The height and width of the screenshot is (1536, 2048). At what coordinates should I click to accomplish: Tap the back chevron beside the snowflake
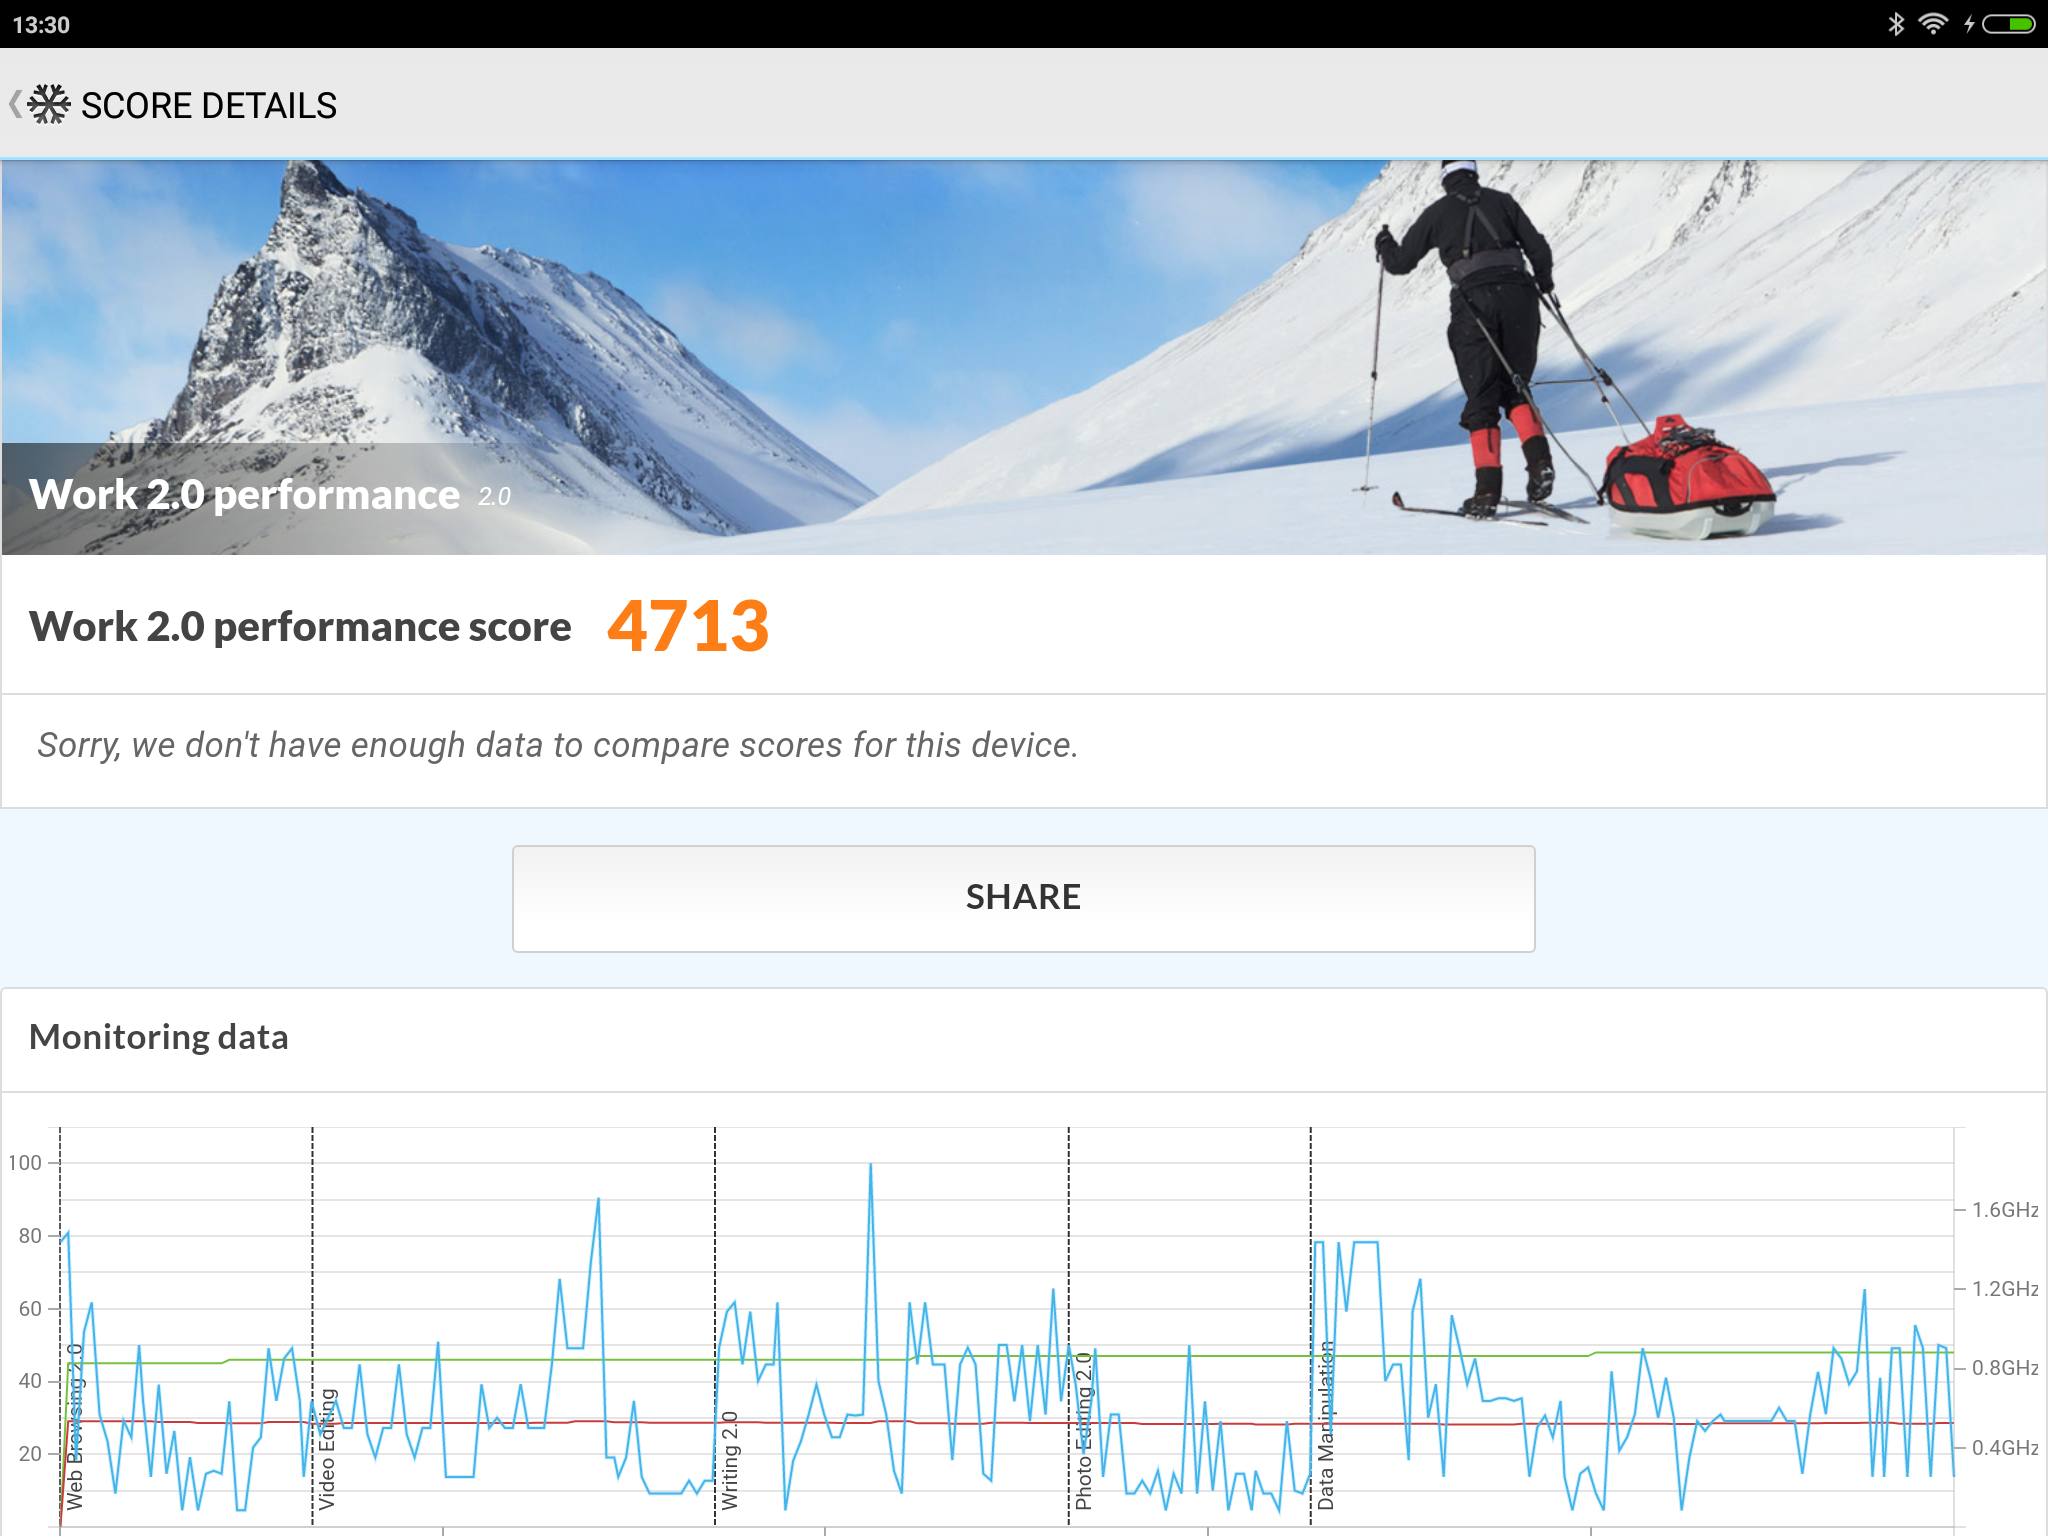(15, 104)
